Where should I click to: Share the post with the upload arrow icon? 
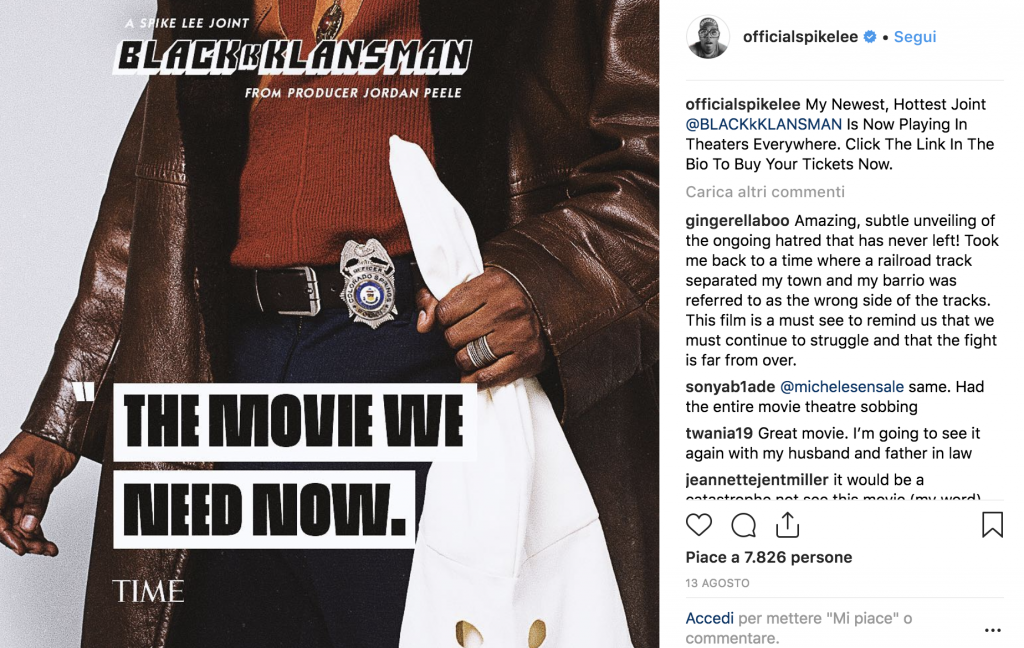tap(788, 525)
